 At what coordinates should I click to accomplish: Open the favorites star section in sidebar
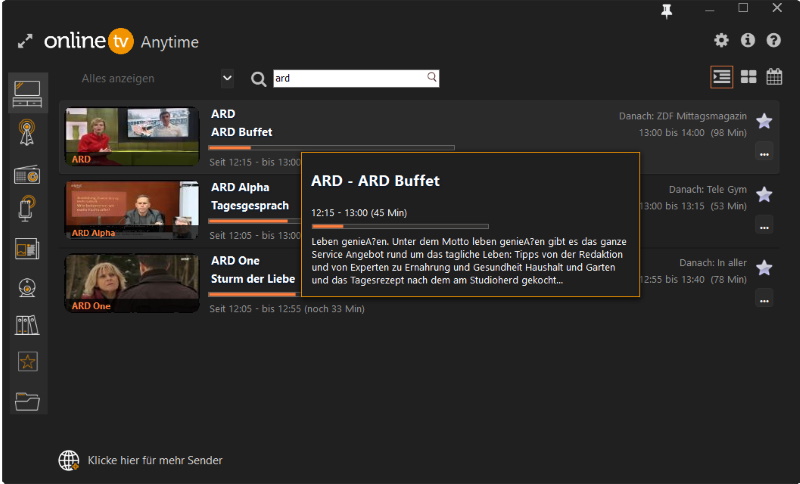[27, 362]
